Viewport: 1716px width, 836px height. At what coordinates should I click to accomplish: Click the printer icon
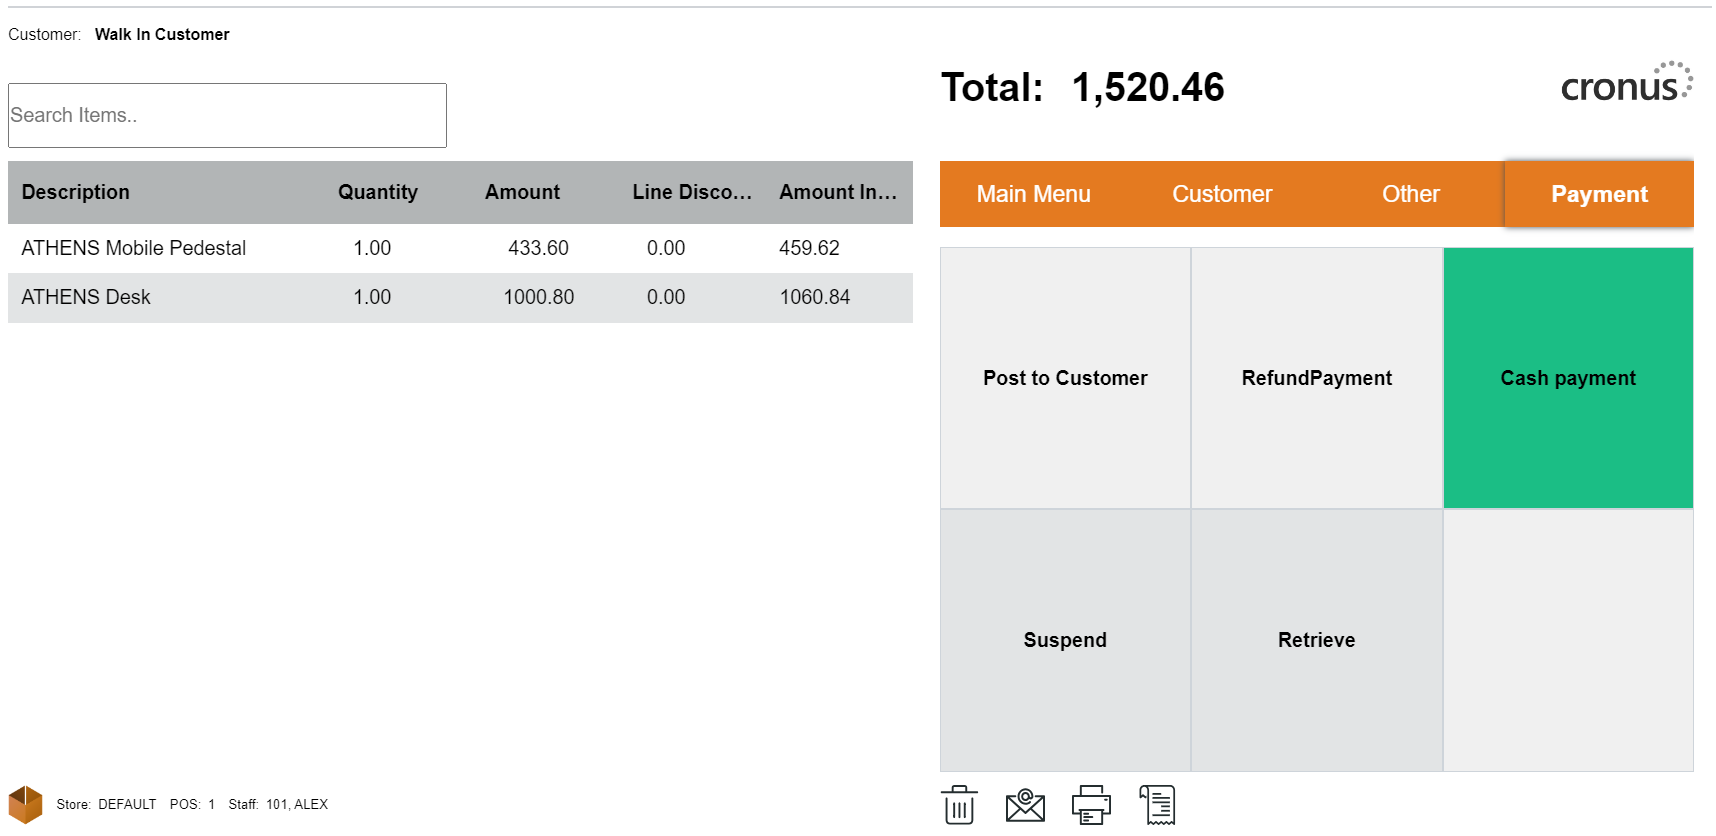[x=1090, y=805]
